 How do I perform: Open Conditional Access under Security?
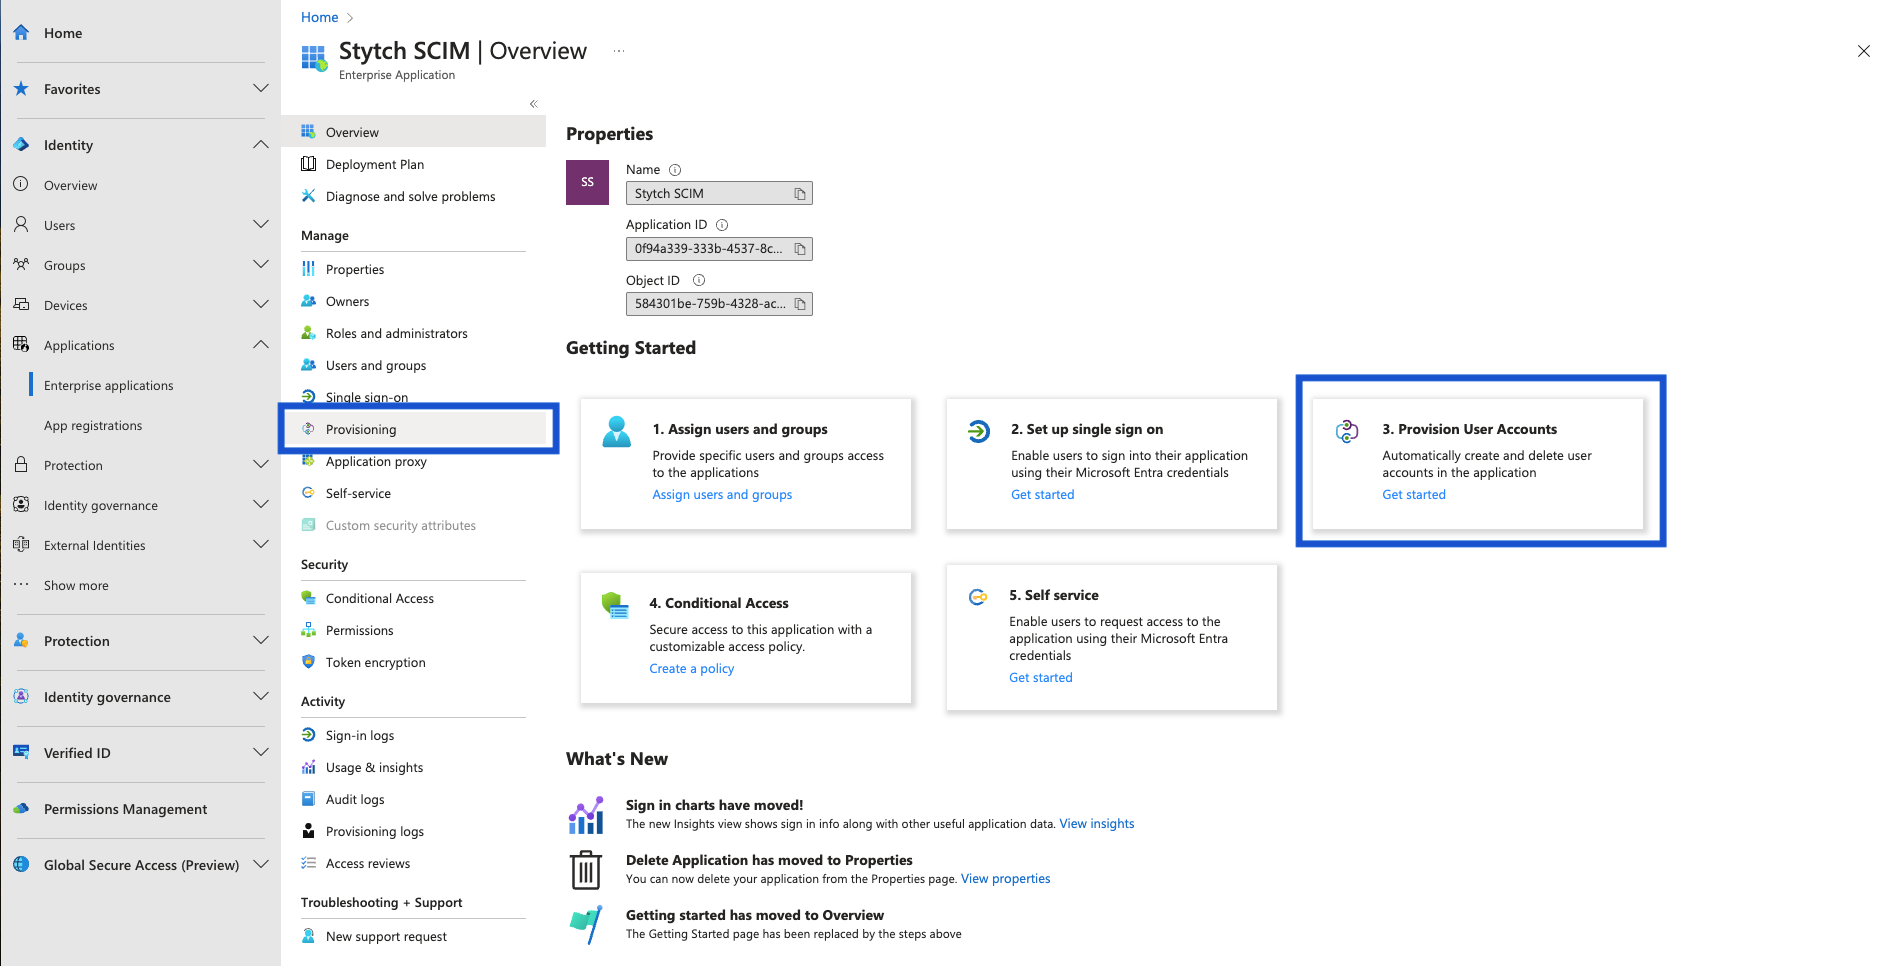(x=379, y=598)
